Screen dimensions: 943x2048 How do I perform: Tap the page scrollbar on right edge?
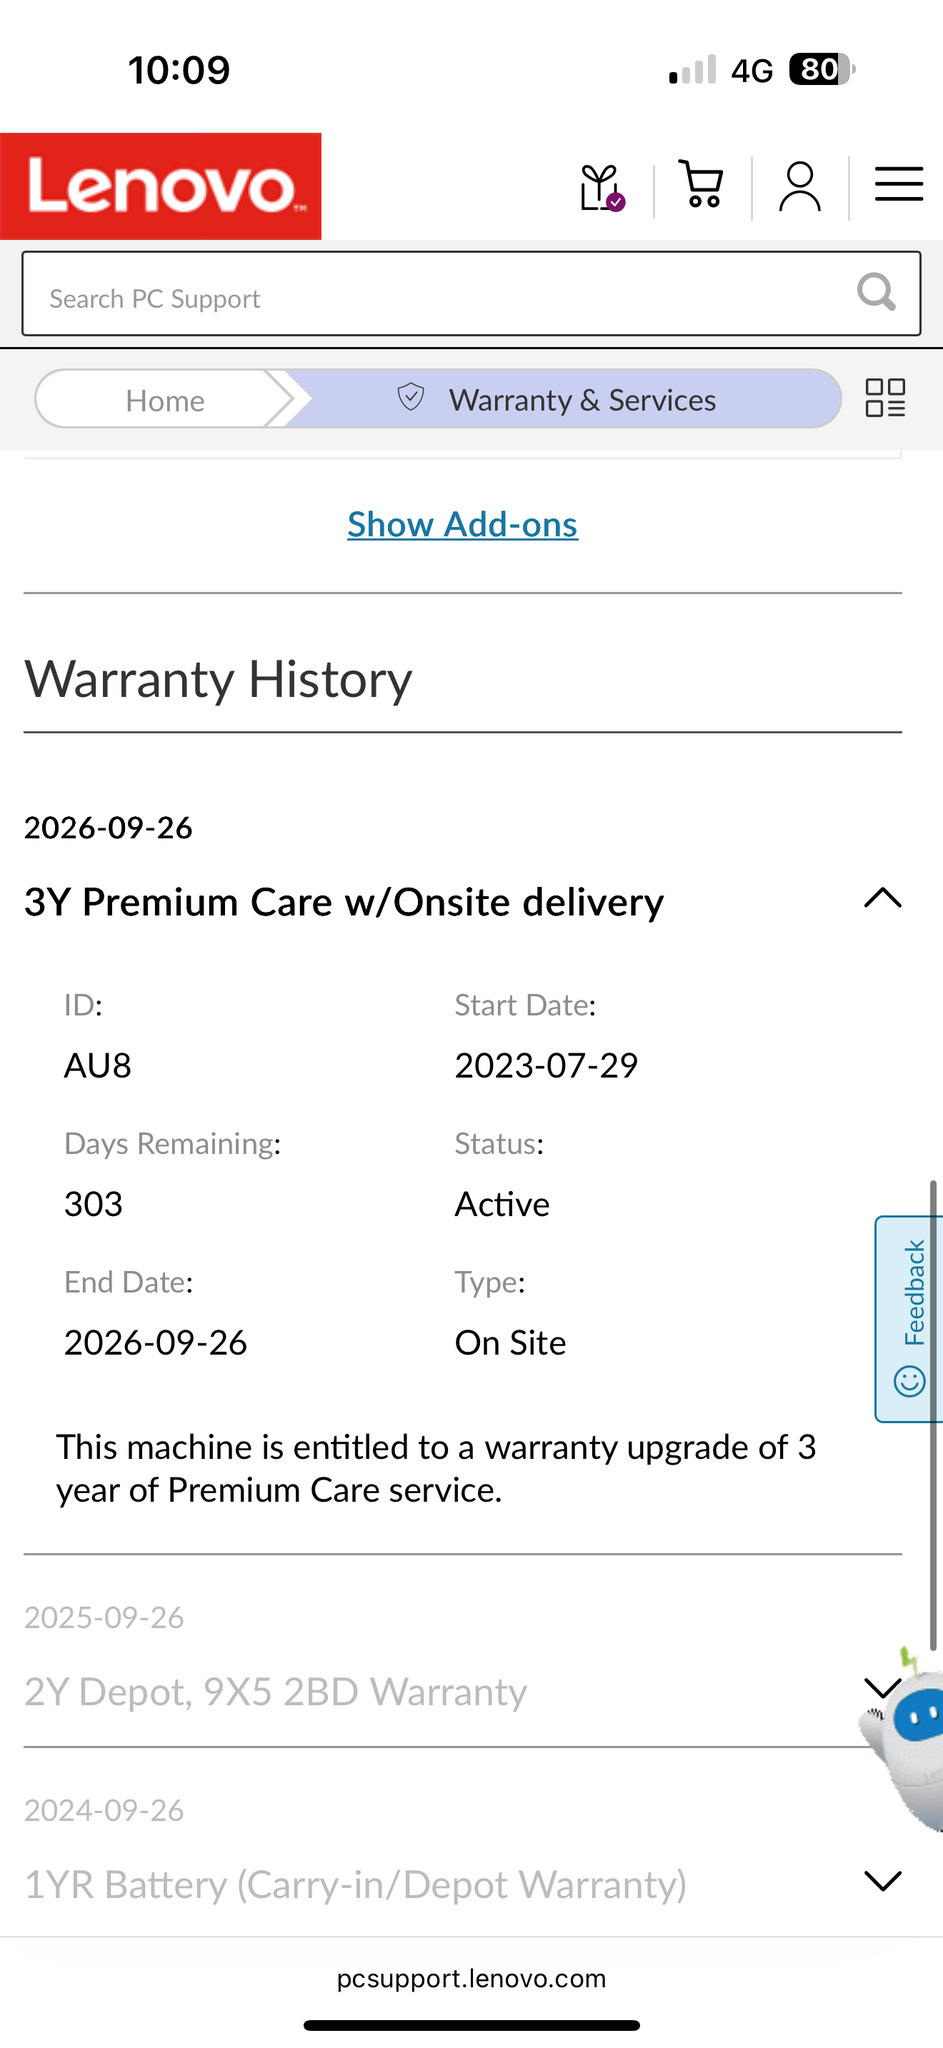click(x=933, y=1400)
